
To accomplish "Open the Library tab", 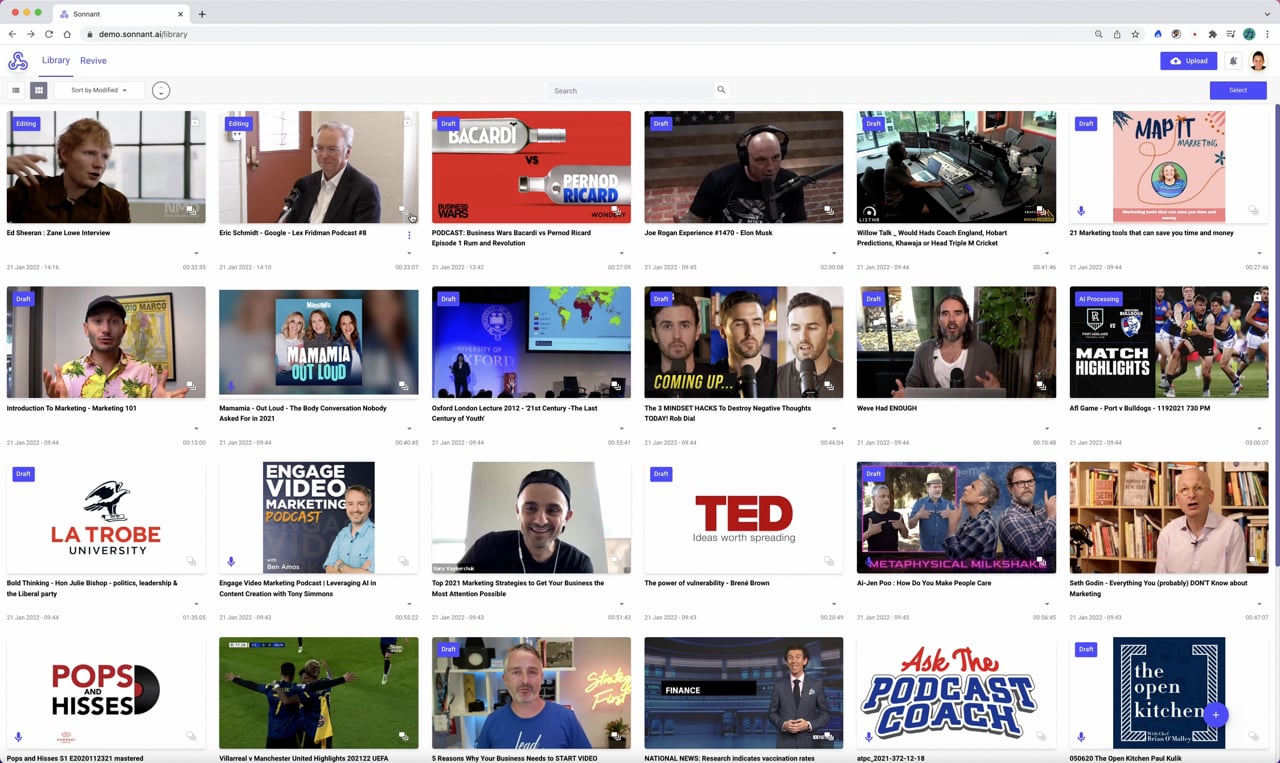I will [x=56, y=61].
